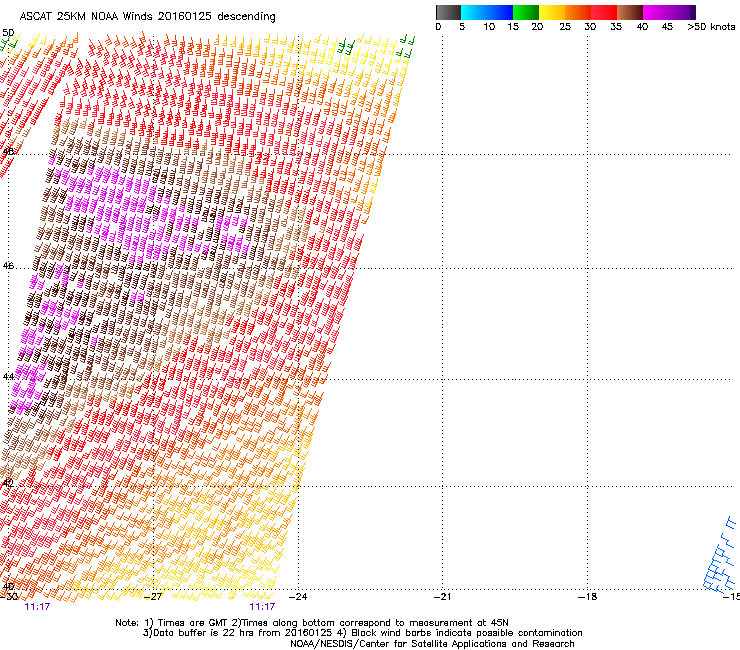
Task: Select the yellow 20–25 knots legend segment
Action: pyautogui.click(x=552, y=12)
